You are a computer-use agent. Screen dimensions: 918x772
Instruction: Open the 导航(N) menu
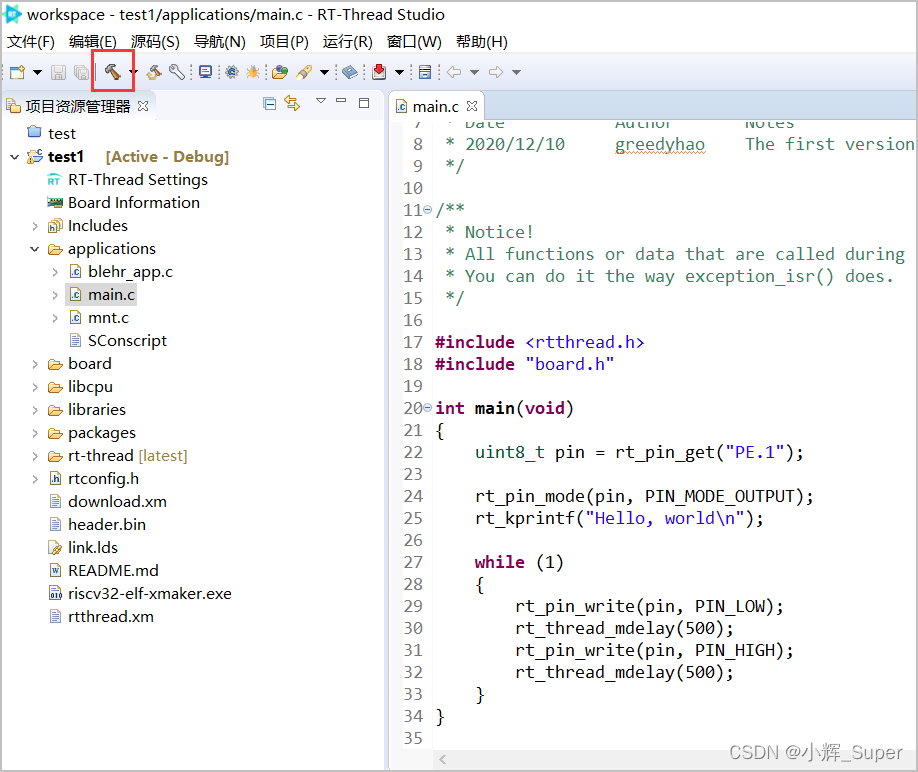[x=220, y=42]
